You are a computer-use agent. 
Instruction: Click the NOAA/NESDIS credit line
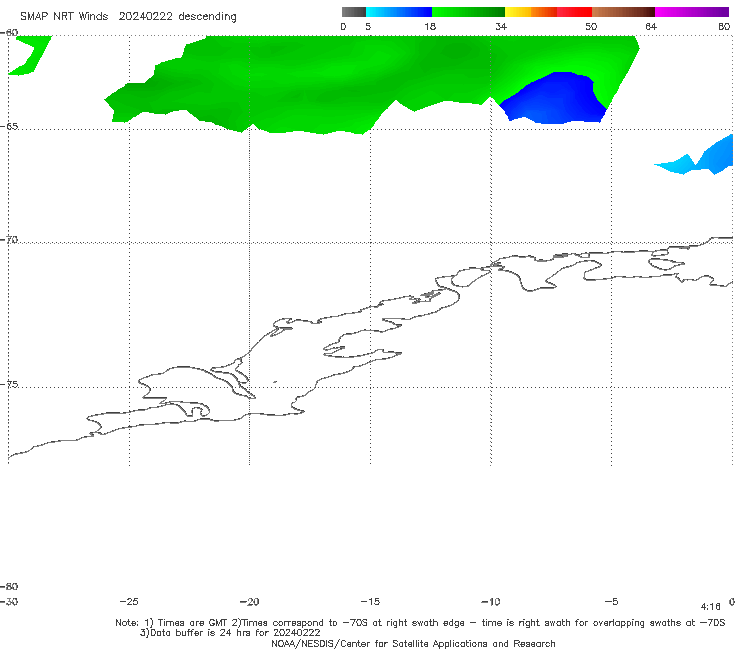click(x=413, y=643)
